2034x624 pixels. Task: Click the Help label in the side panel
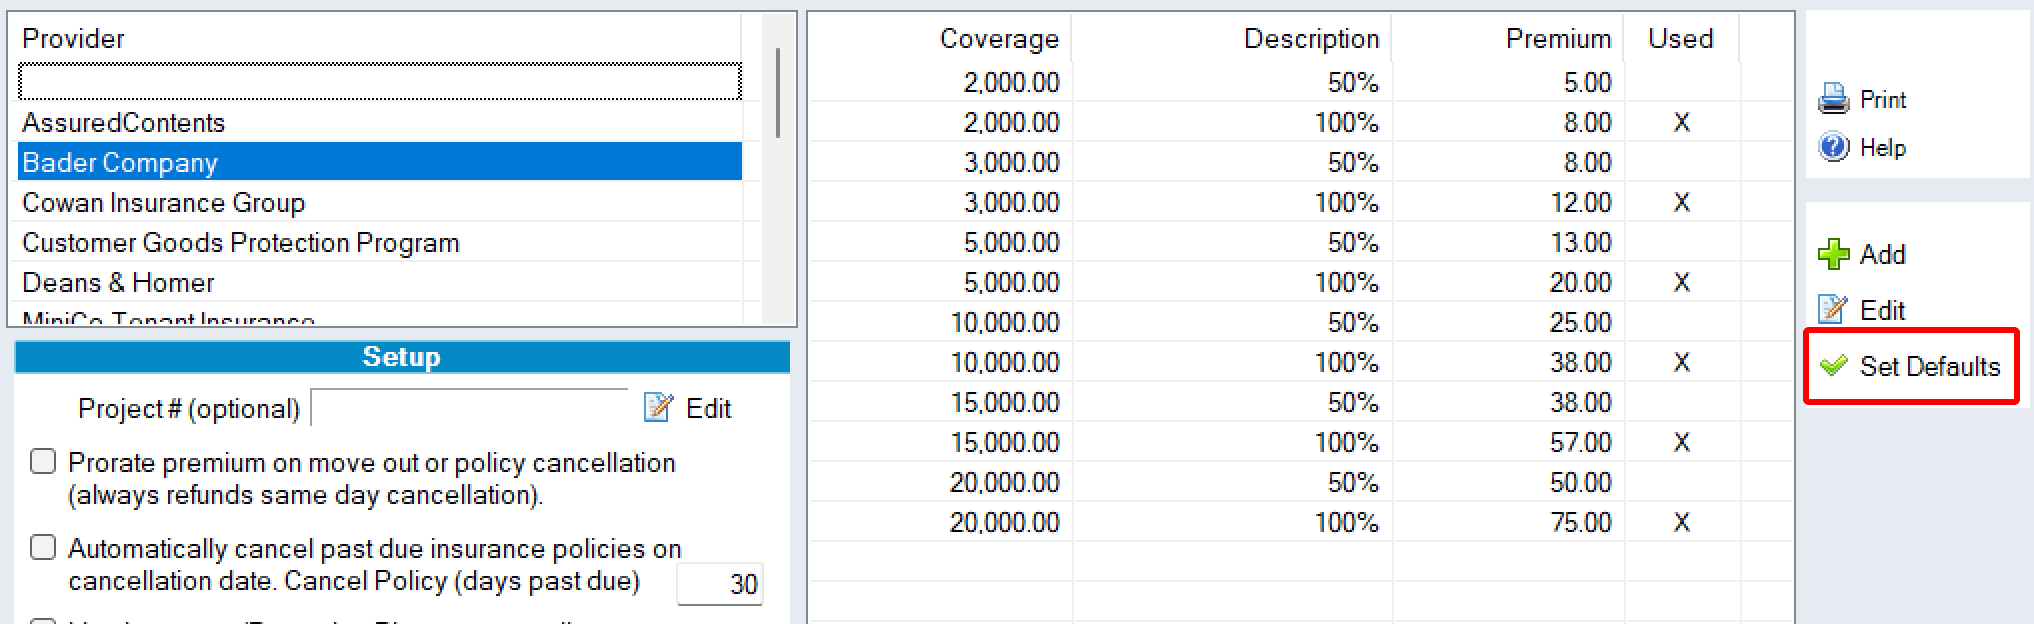tap(1883, 148)
